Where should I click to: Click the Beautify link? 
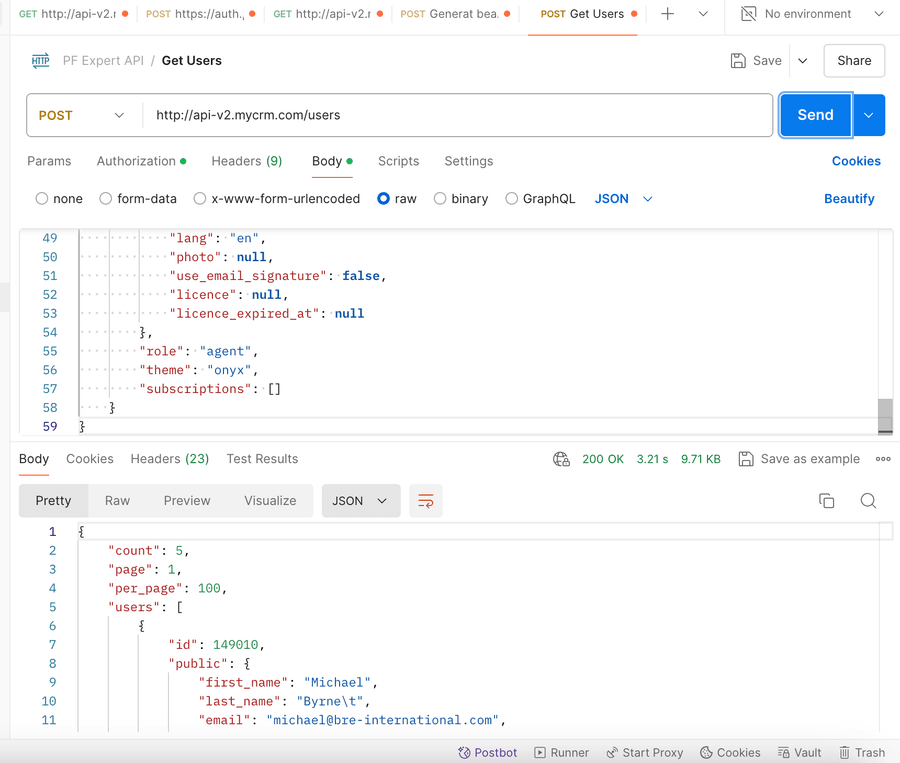click(849, 199)
